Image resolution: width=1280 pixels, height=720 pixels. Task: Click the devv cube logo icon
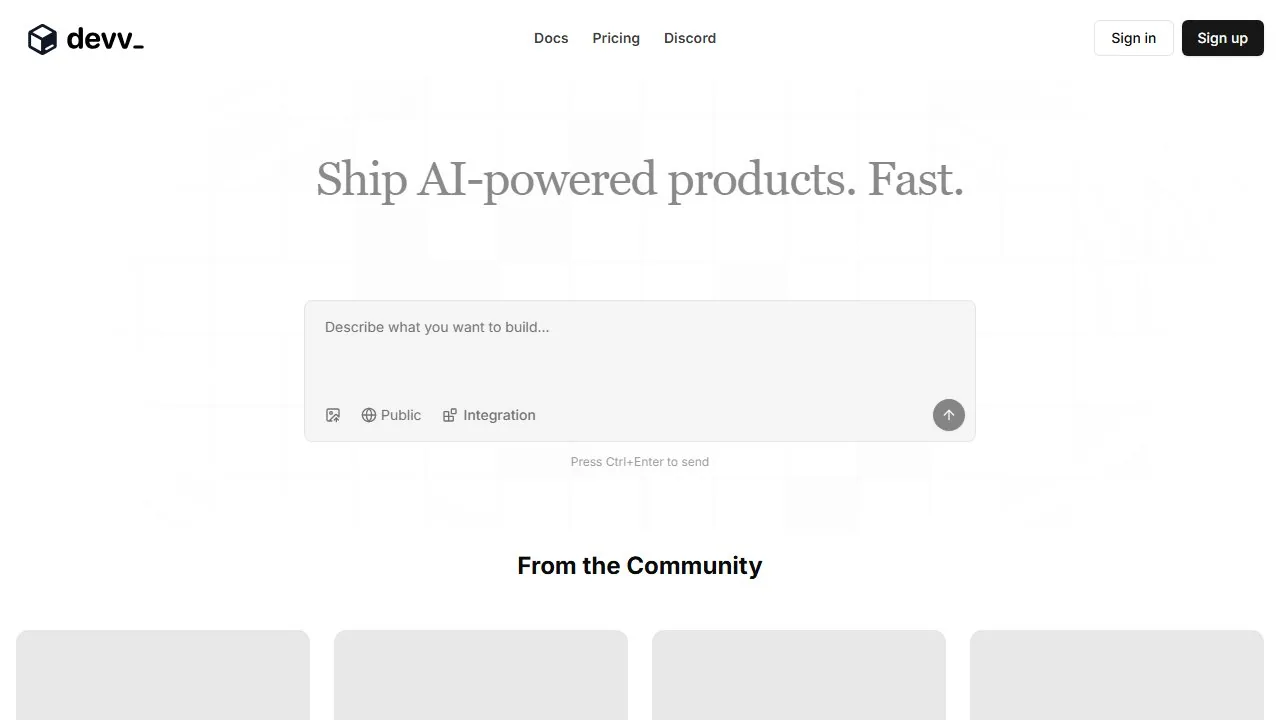(42, 39)
